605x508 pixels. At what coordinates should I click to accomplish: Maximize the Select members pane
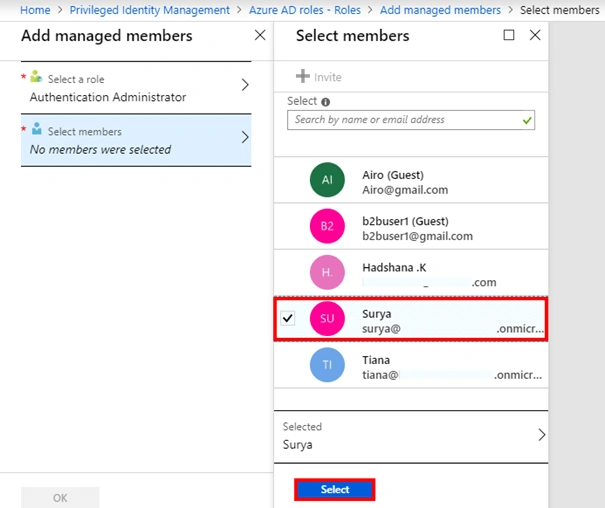(509, 35)
